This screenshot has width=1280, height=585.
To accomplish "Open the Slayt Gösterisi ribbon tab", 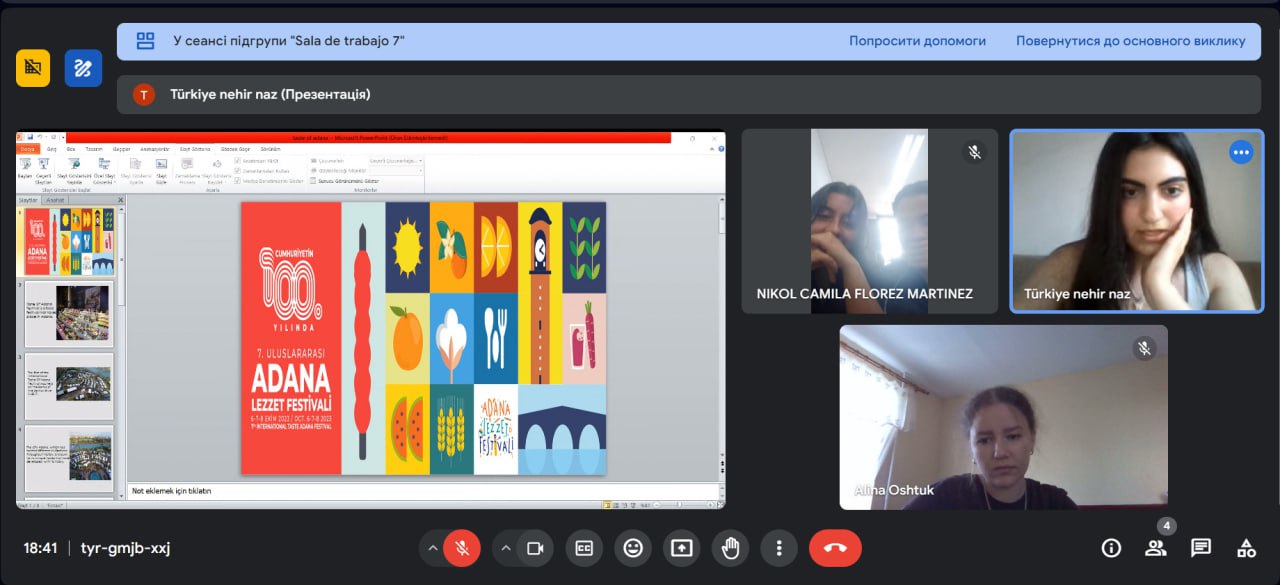I will 194,149.
